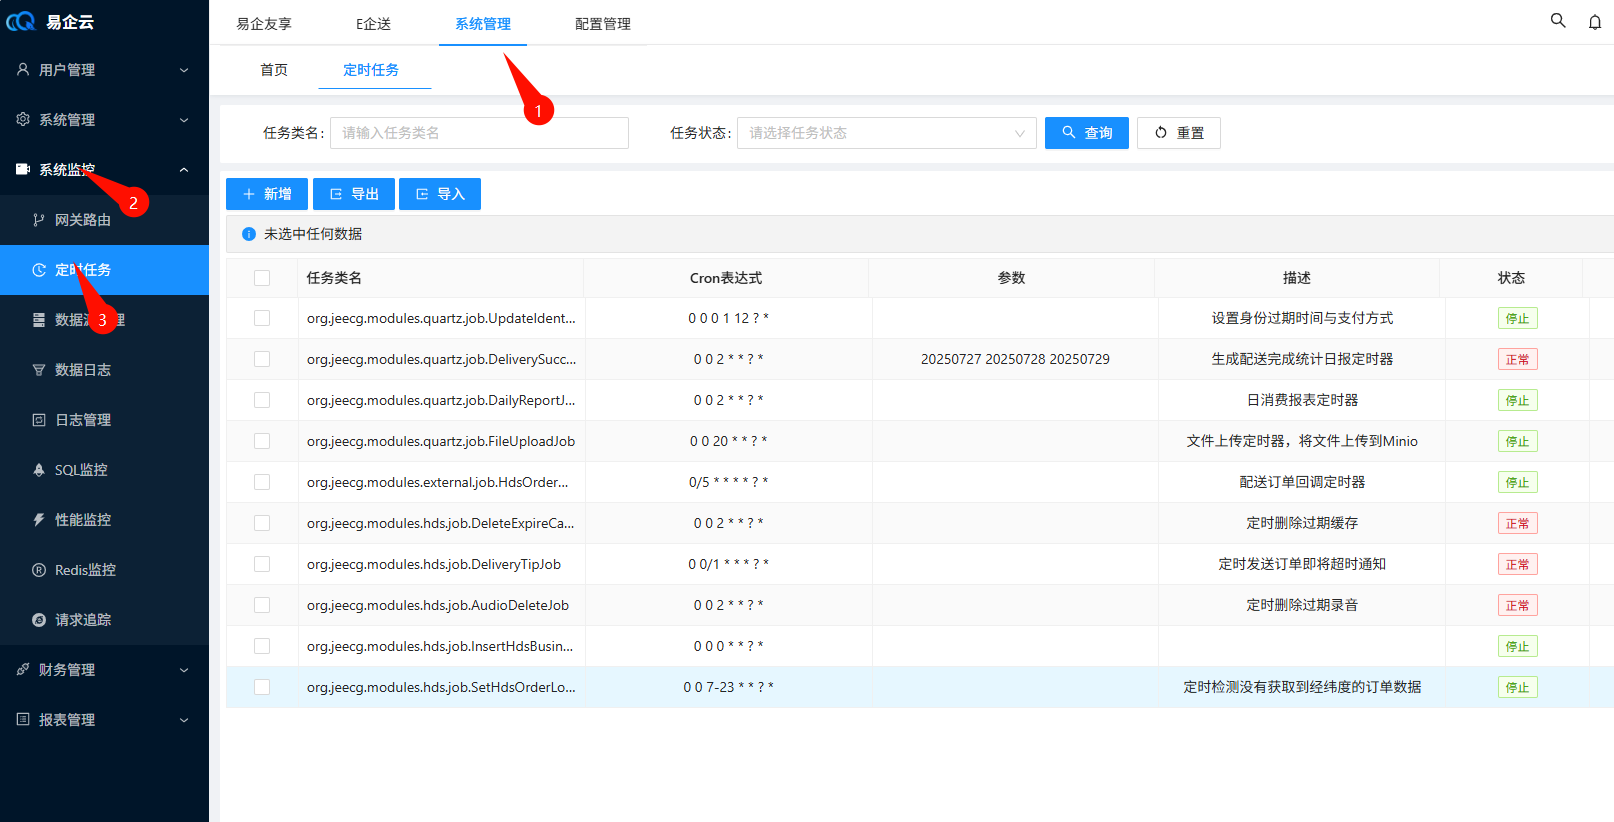The image size is (1614, 822).
Task: Click the 任务类名 column header
Action: [334, 278]
